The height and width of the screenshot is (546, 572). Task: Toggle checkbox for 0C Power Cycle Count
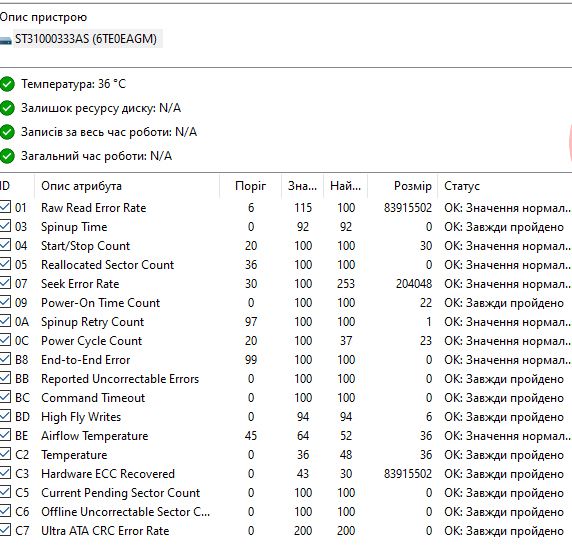click(5, 340)
